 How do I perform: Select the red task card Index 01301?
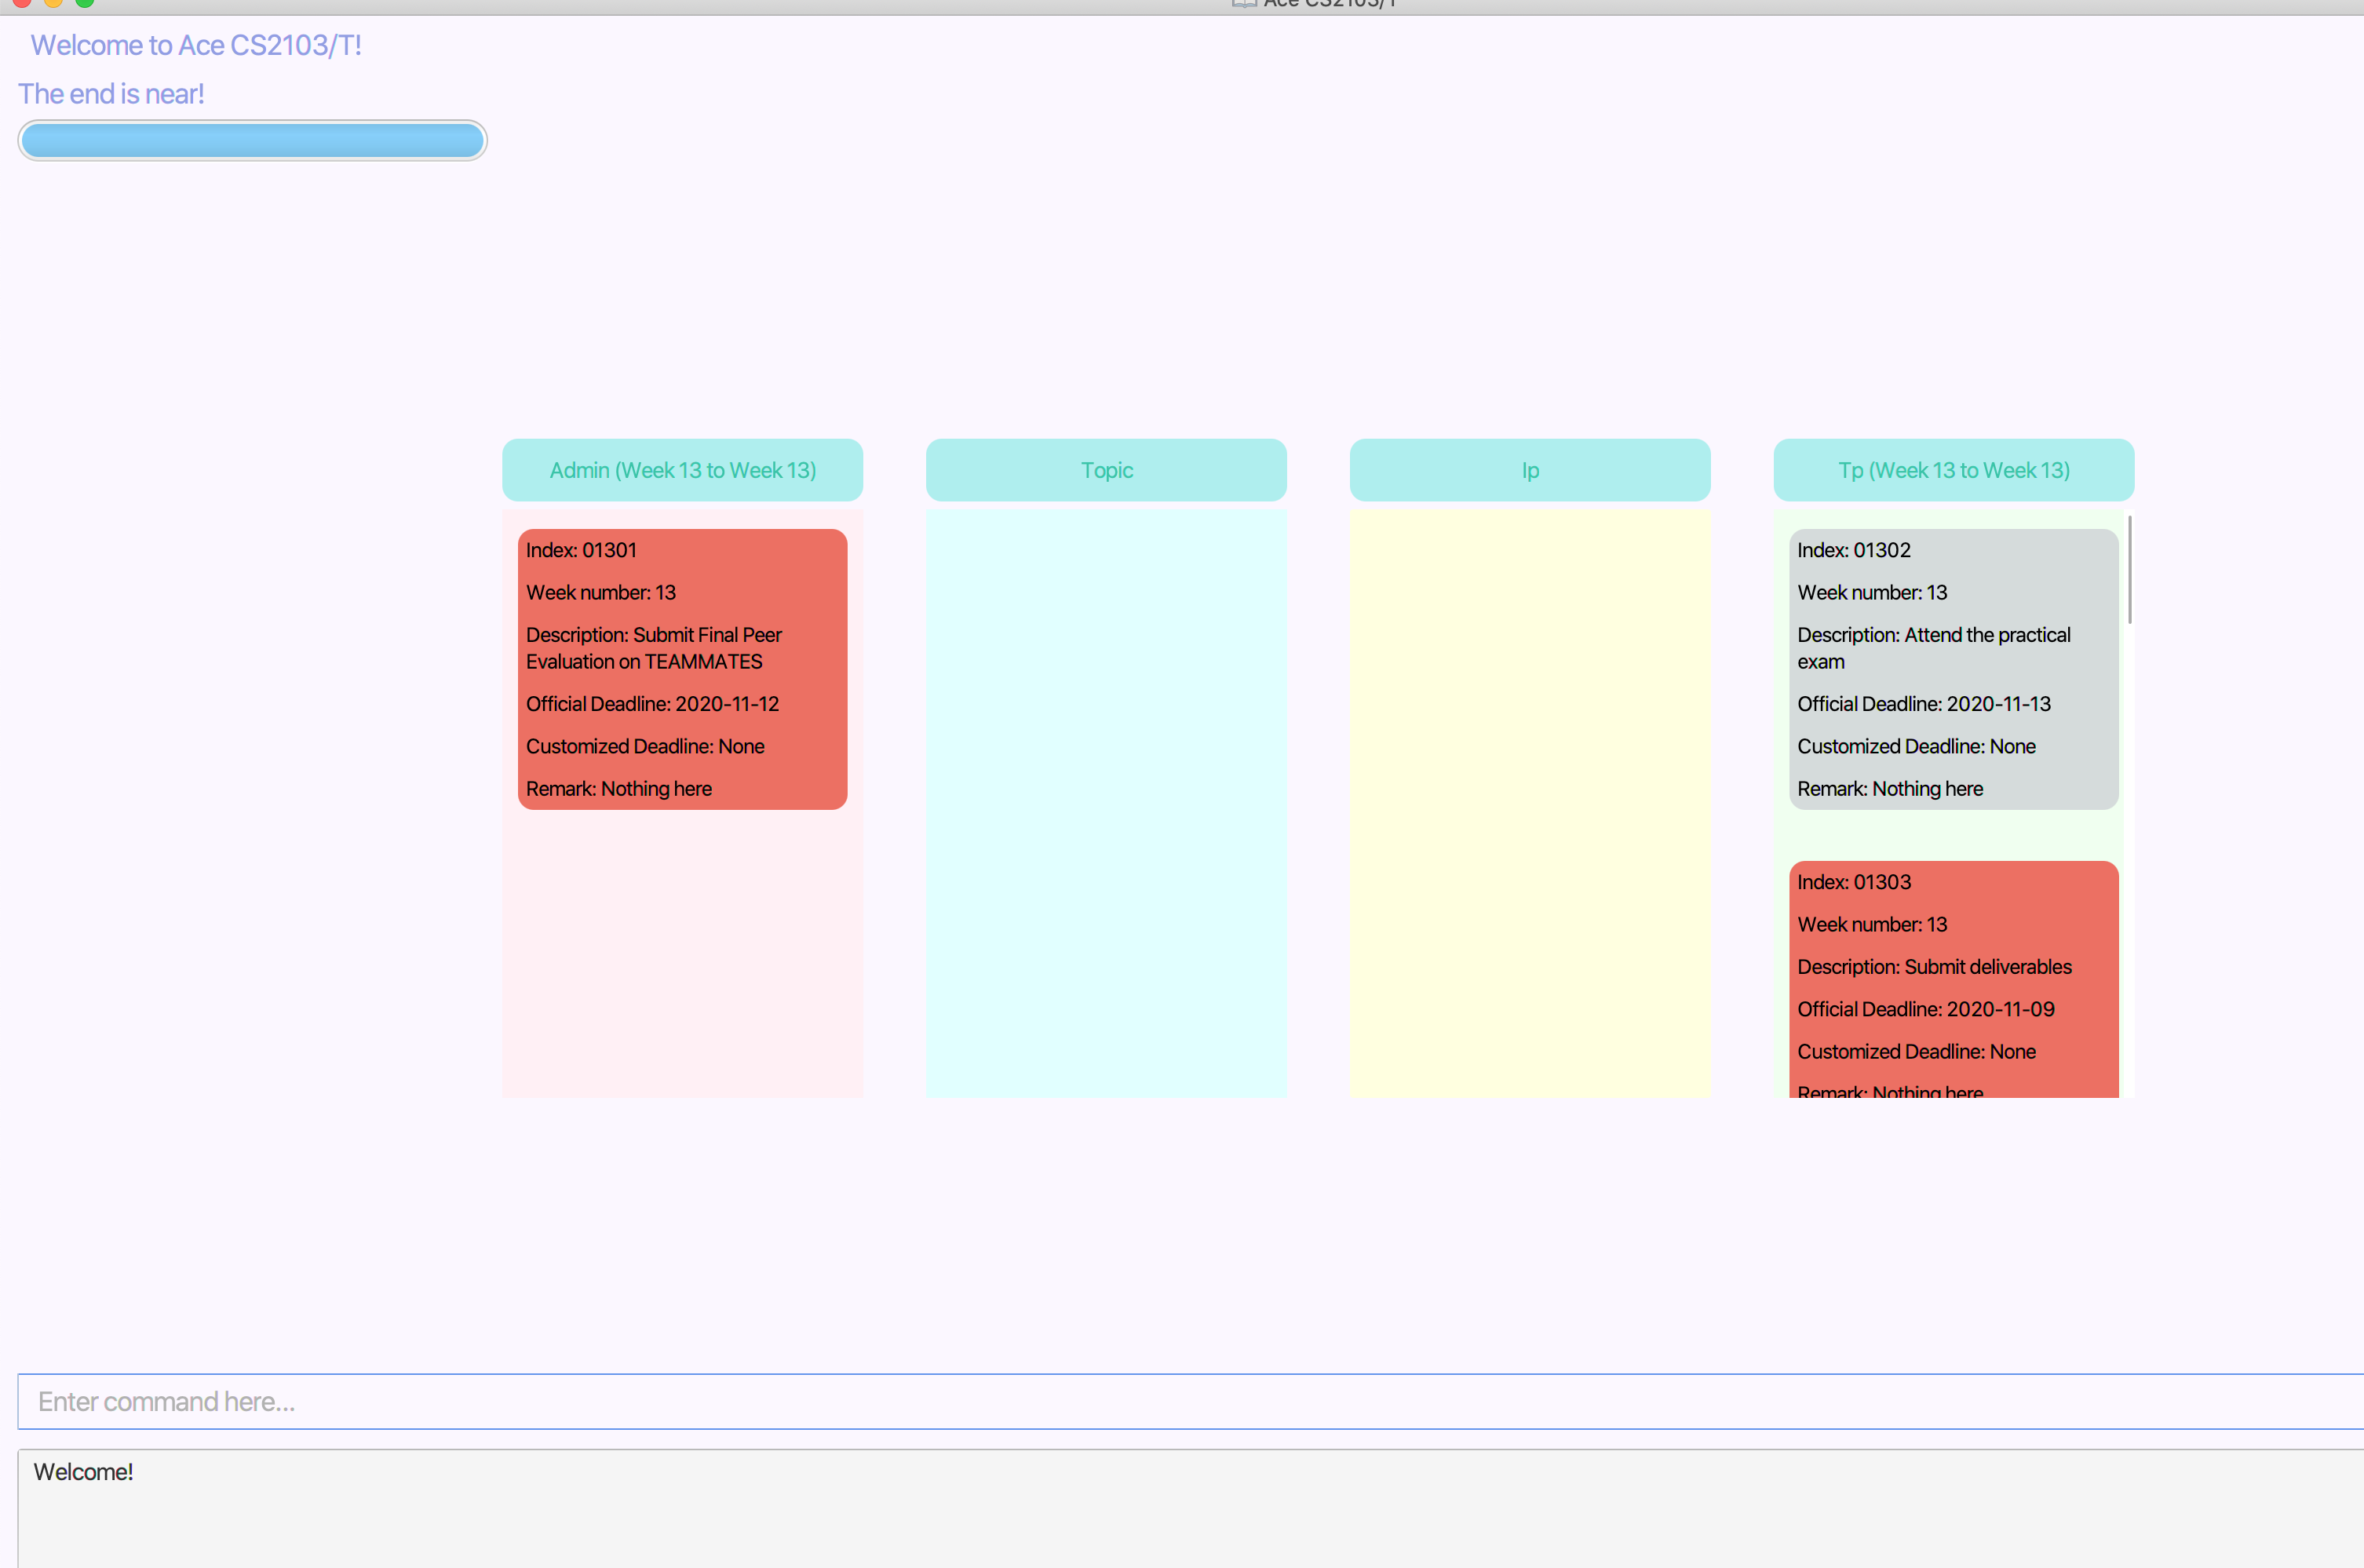(x=682, y=669)
